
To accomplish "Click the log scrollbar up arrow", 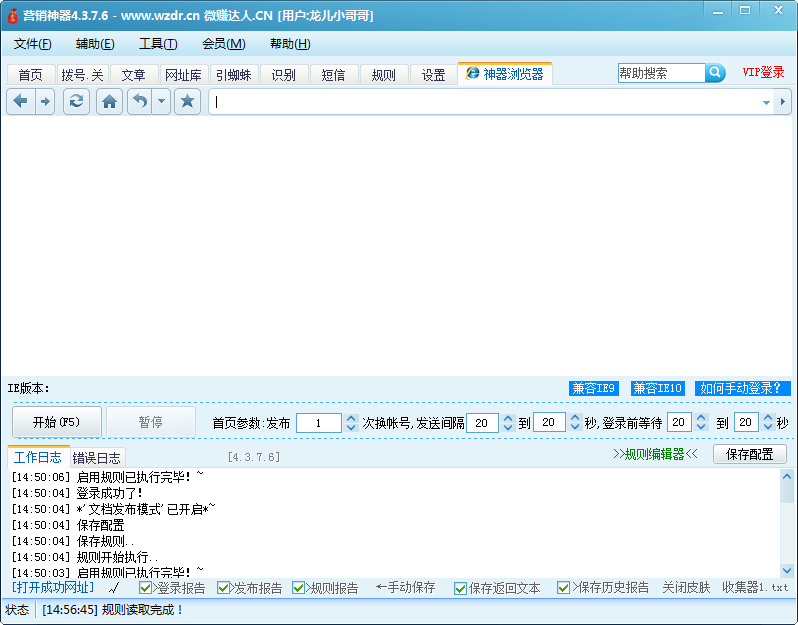I will point(787,476).
